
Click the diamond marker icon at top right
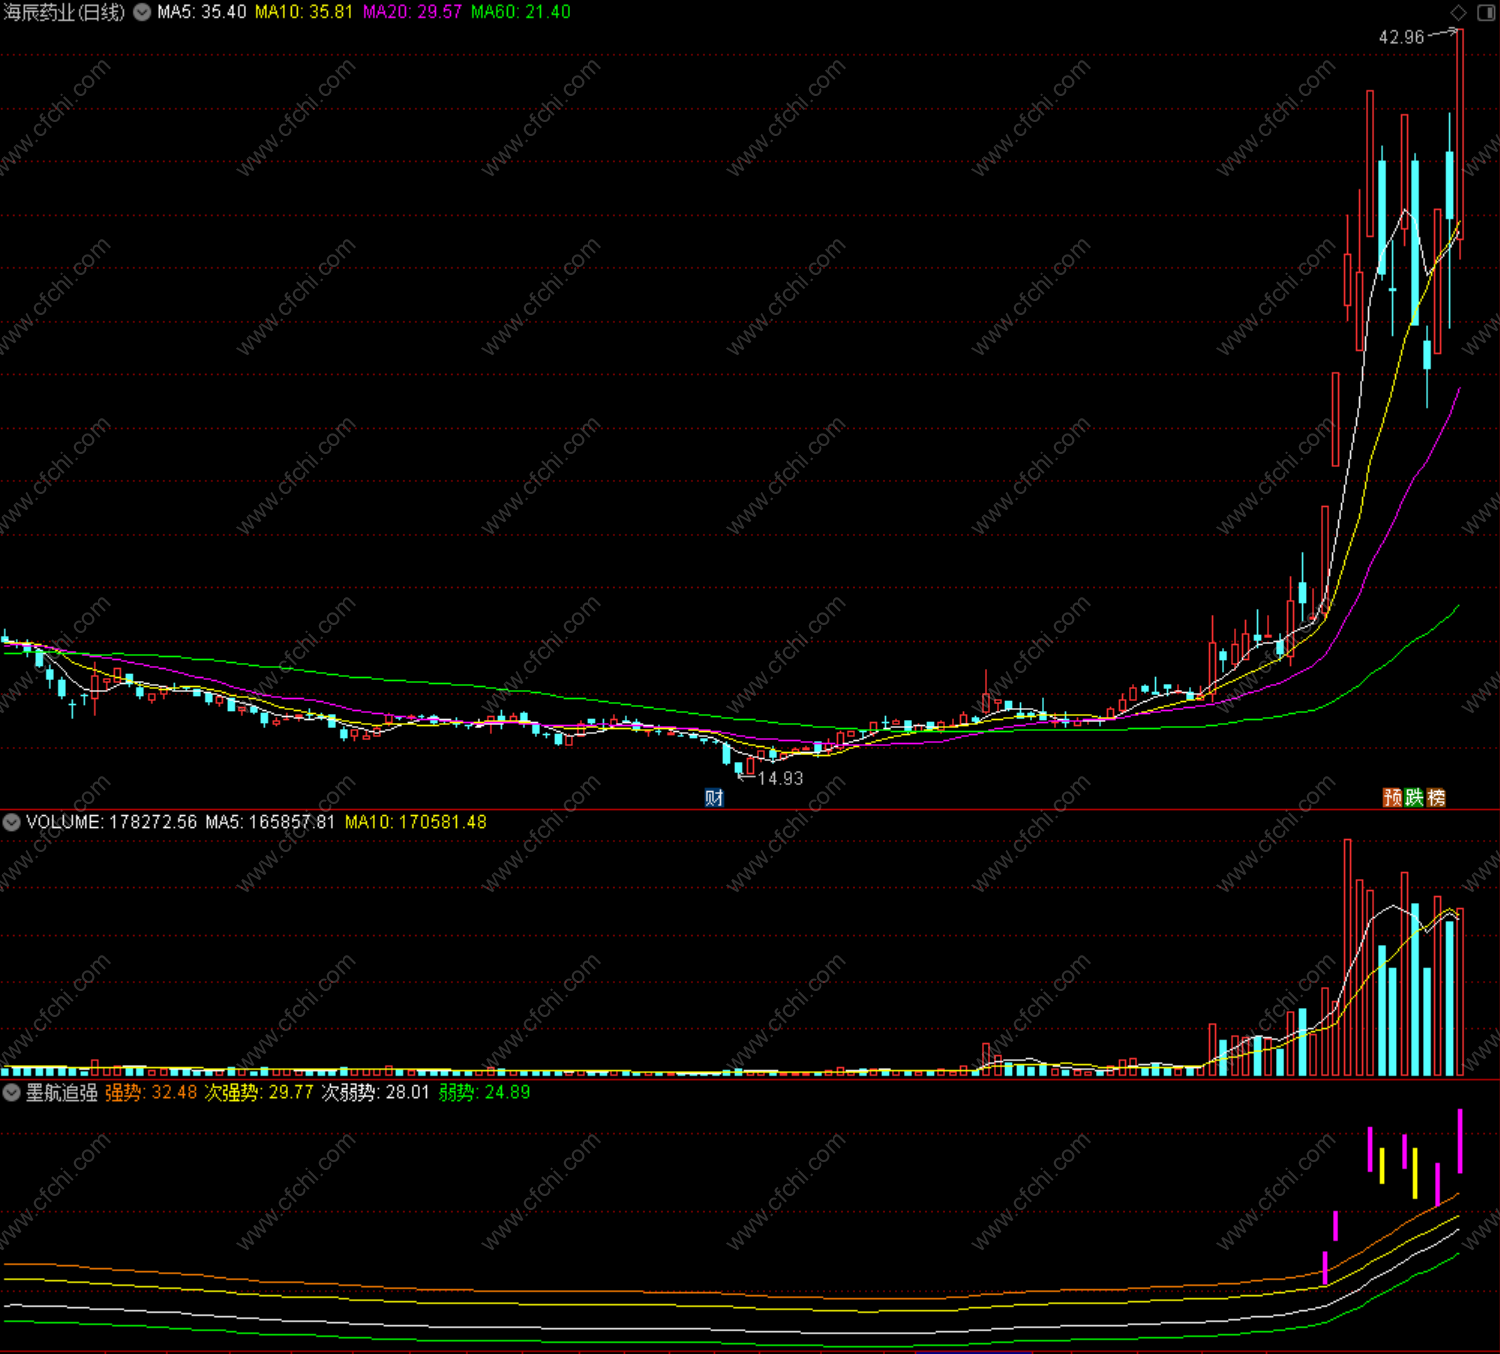click(1459, 12)
